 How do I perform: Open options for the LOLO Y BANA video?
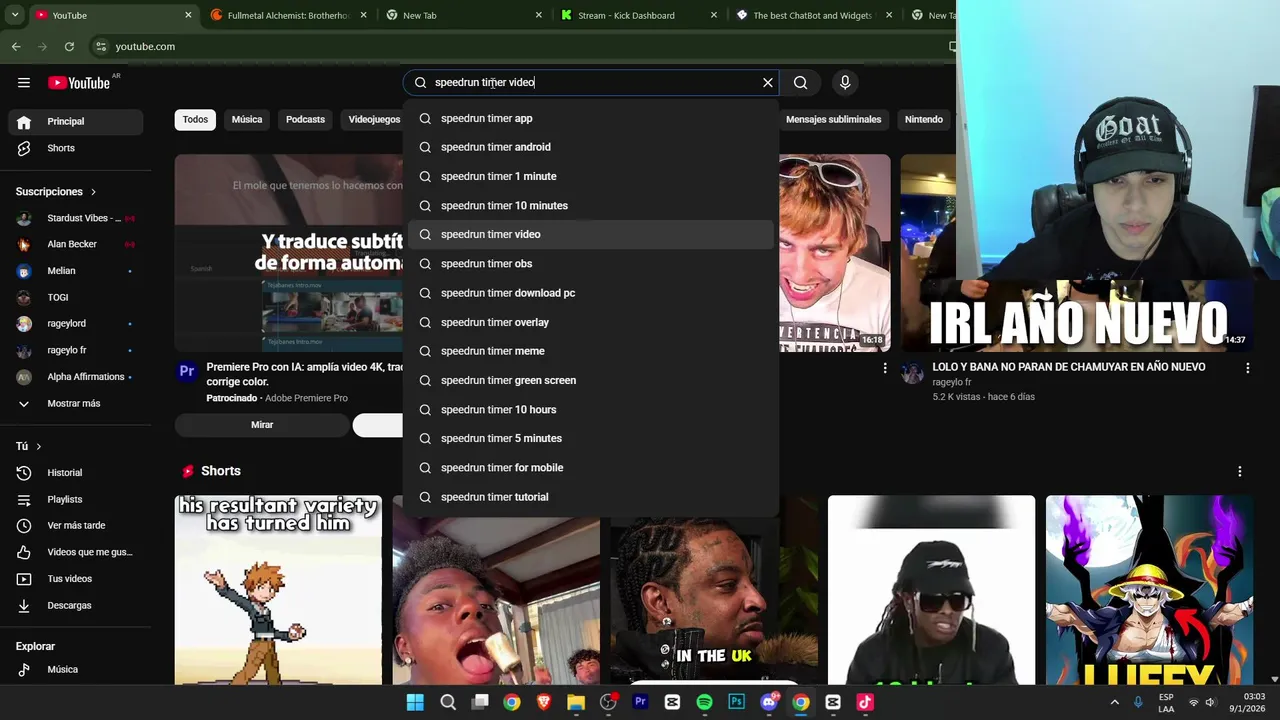coord(1247,368)
